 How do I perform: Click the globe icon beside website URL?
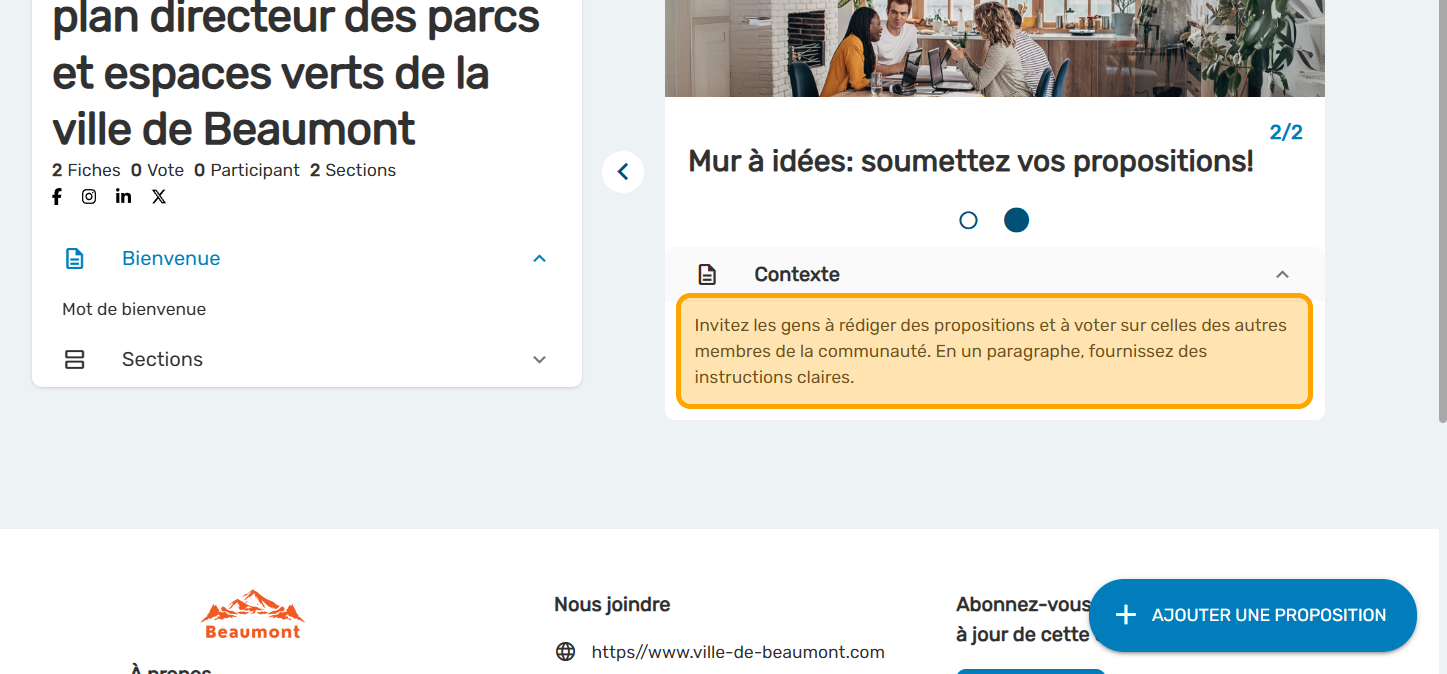tap(566, 652)
